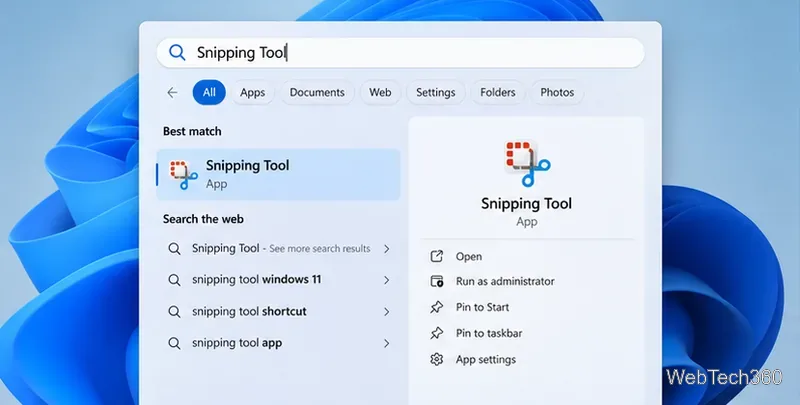Expand chevron next to 'snipping tool shortcut'

[x=387, y=312]
